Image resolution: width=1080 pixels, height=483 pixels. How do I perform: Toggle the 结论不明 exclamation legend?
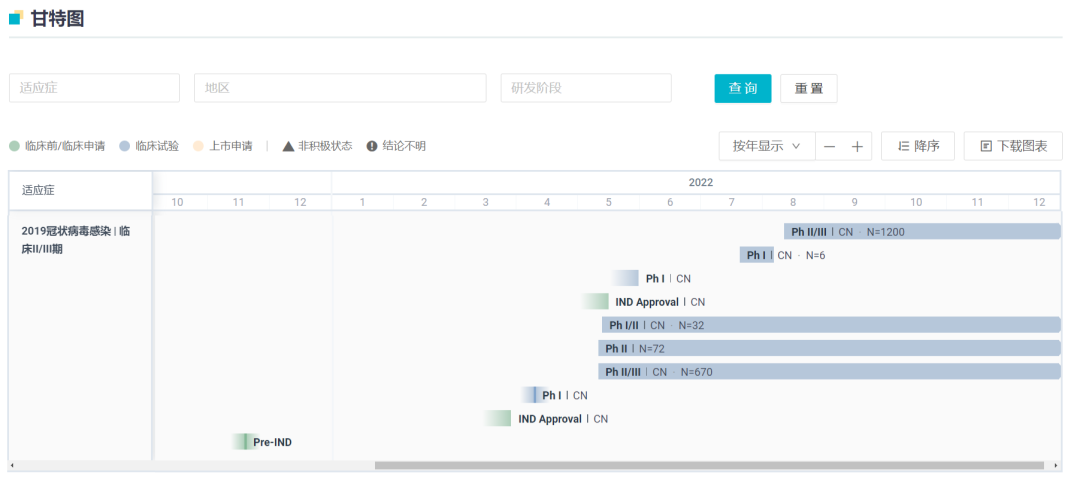[396, 146]
